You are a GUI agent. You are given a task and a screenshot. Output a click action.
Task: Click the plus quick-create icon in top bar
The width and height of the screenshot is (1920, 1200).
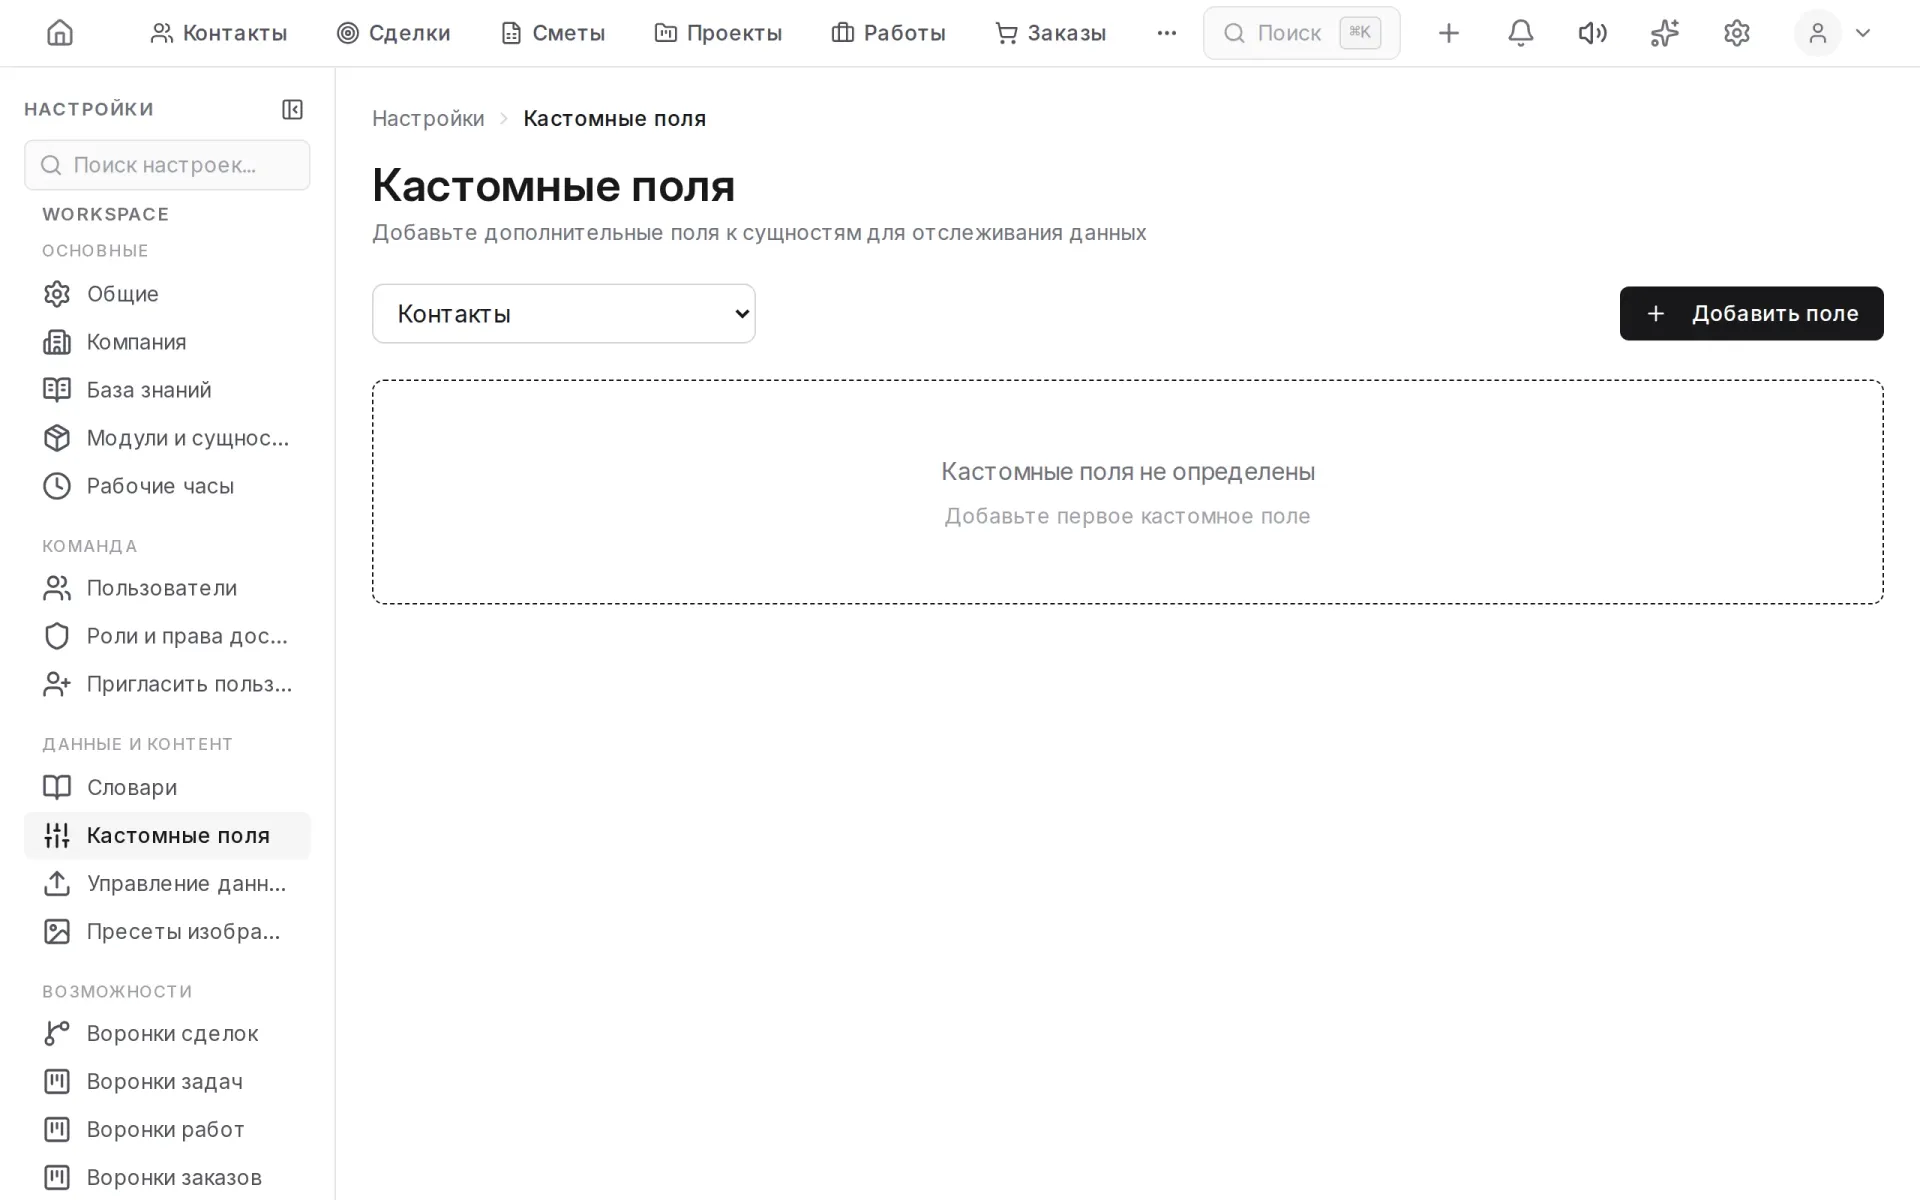click(1448, 33)
